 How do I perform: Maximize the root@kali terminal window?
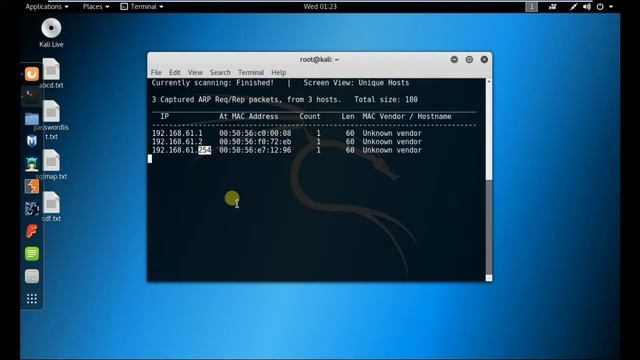point(469,60)
